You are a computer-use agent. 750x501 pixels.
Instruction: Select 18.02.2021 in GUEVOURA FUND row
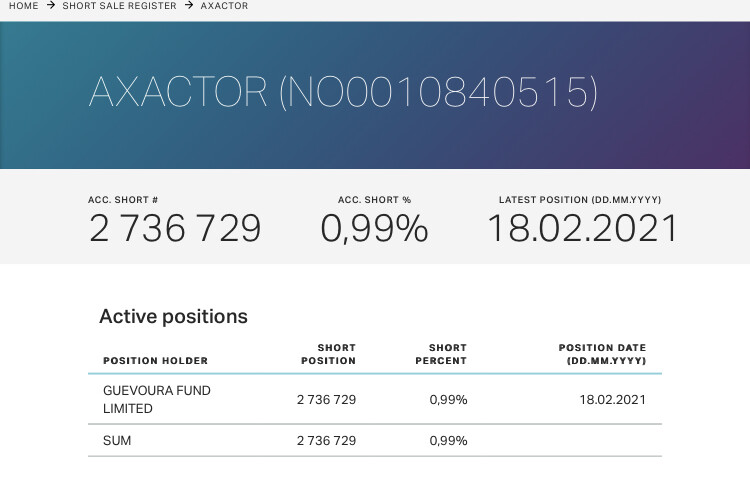613,400
